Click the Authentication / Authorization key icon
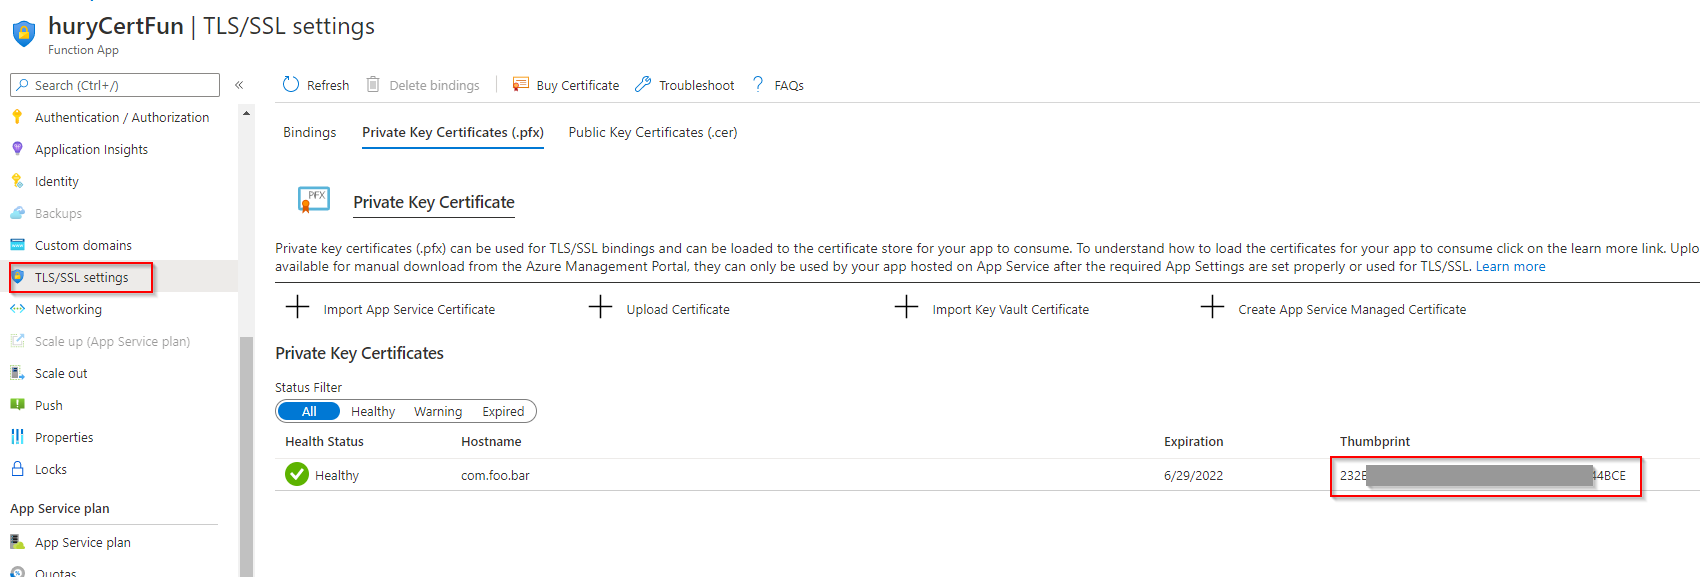The image size is (1700, 577). (x=17, y=117)
